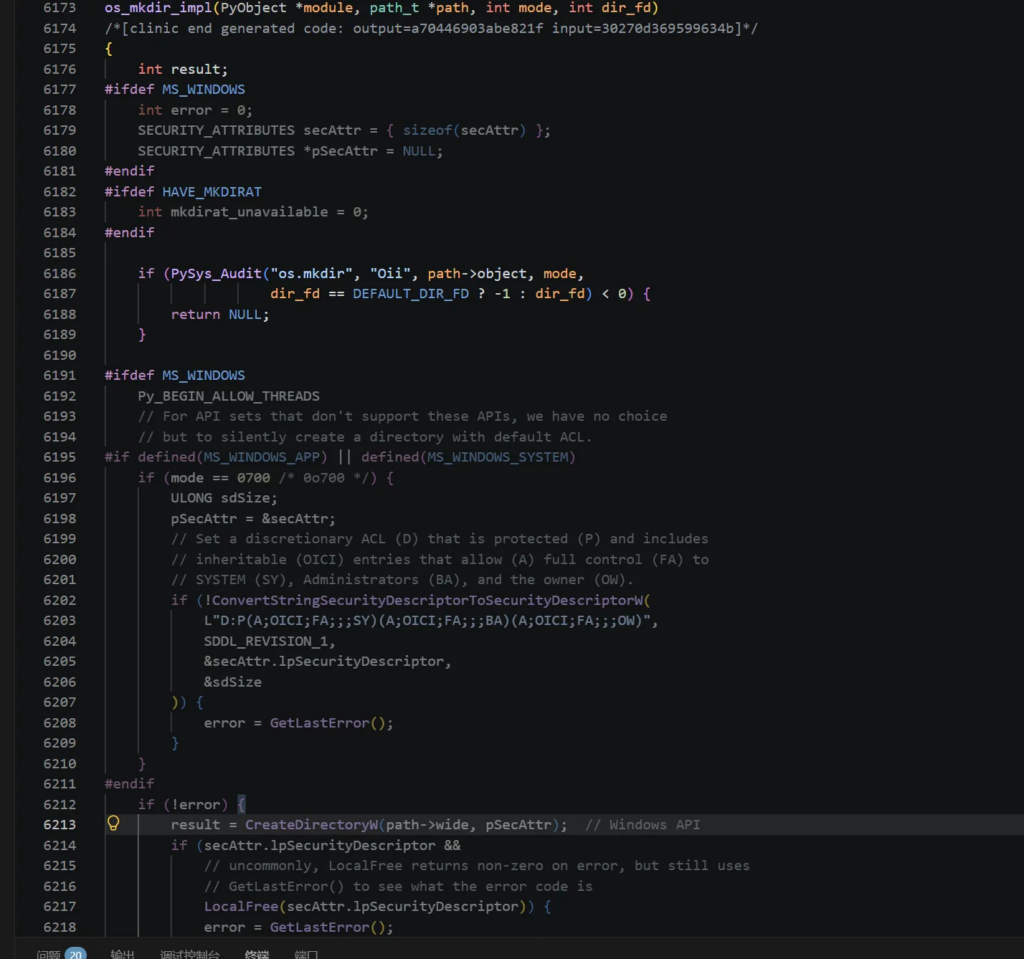1024x959 pixels.
Task: Click 'mode == 0700' condition
Action: (220, 478)
